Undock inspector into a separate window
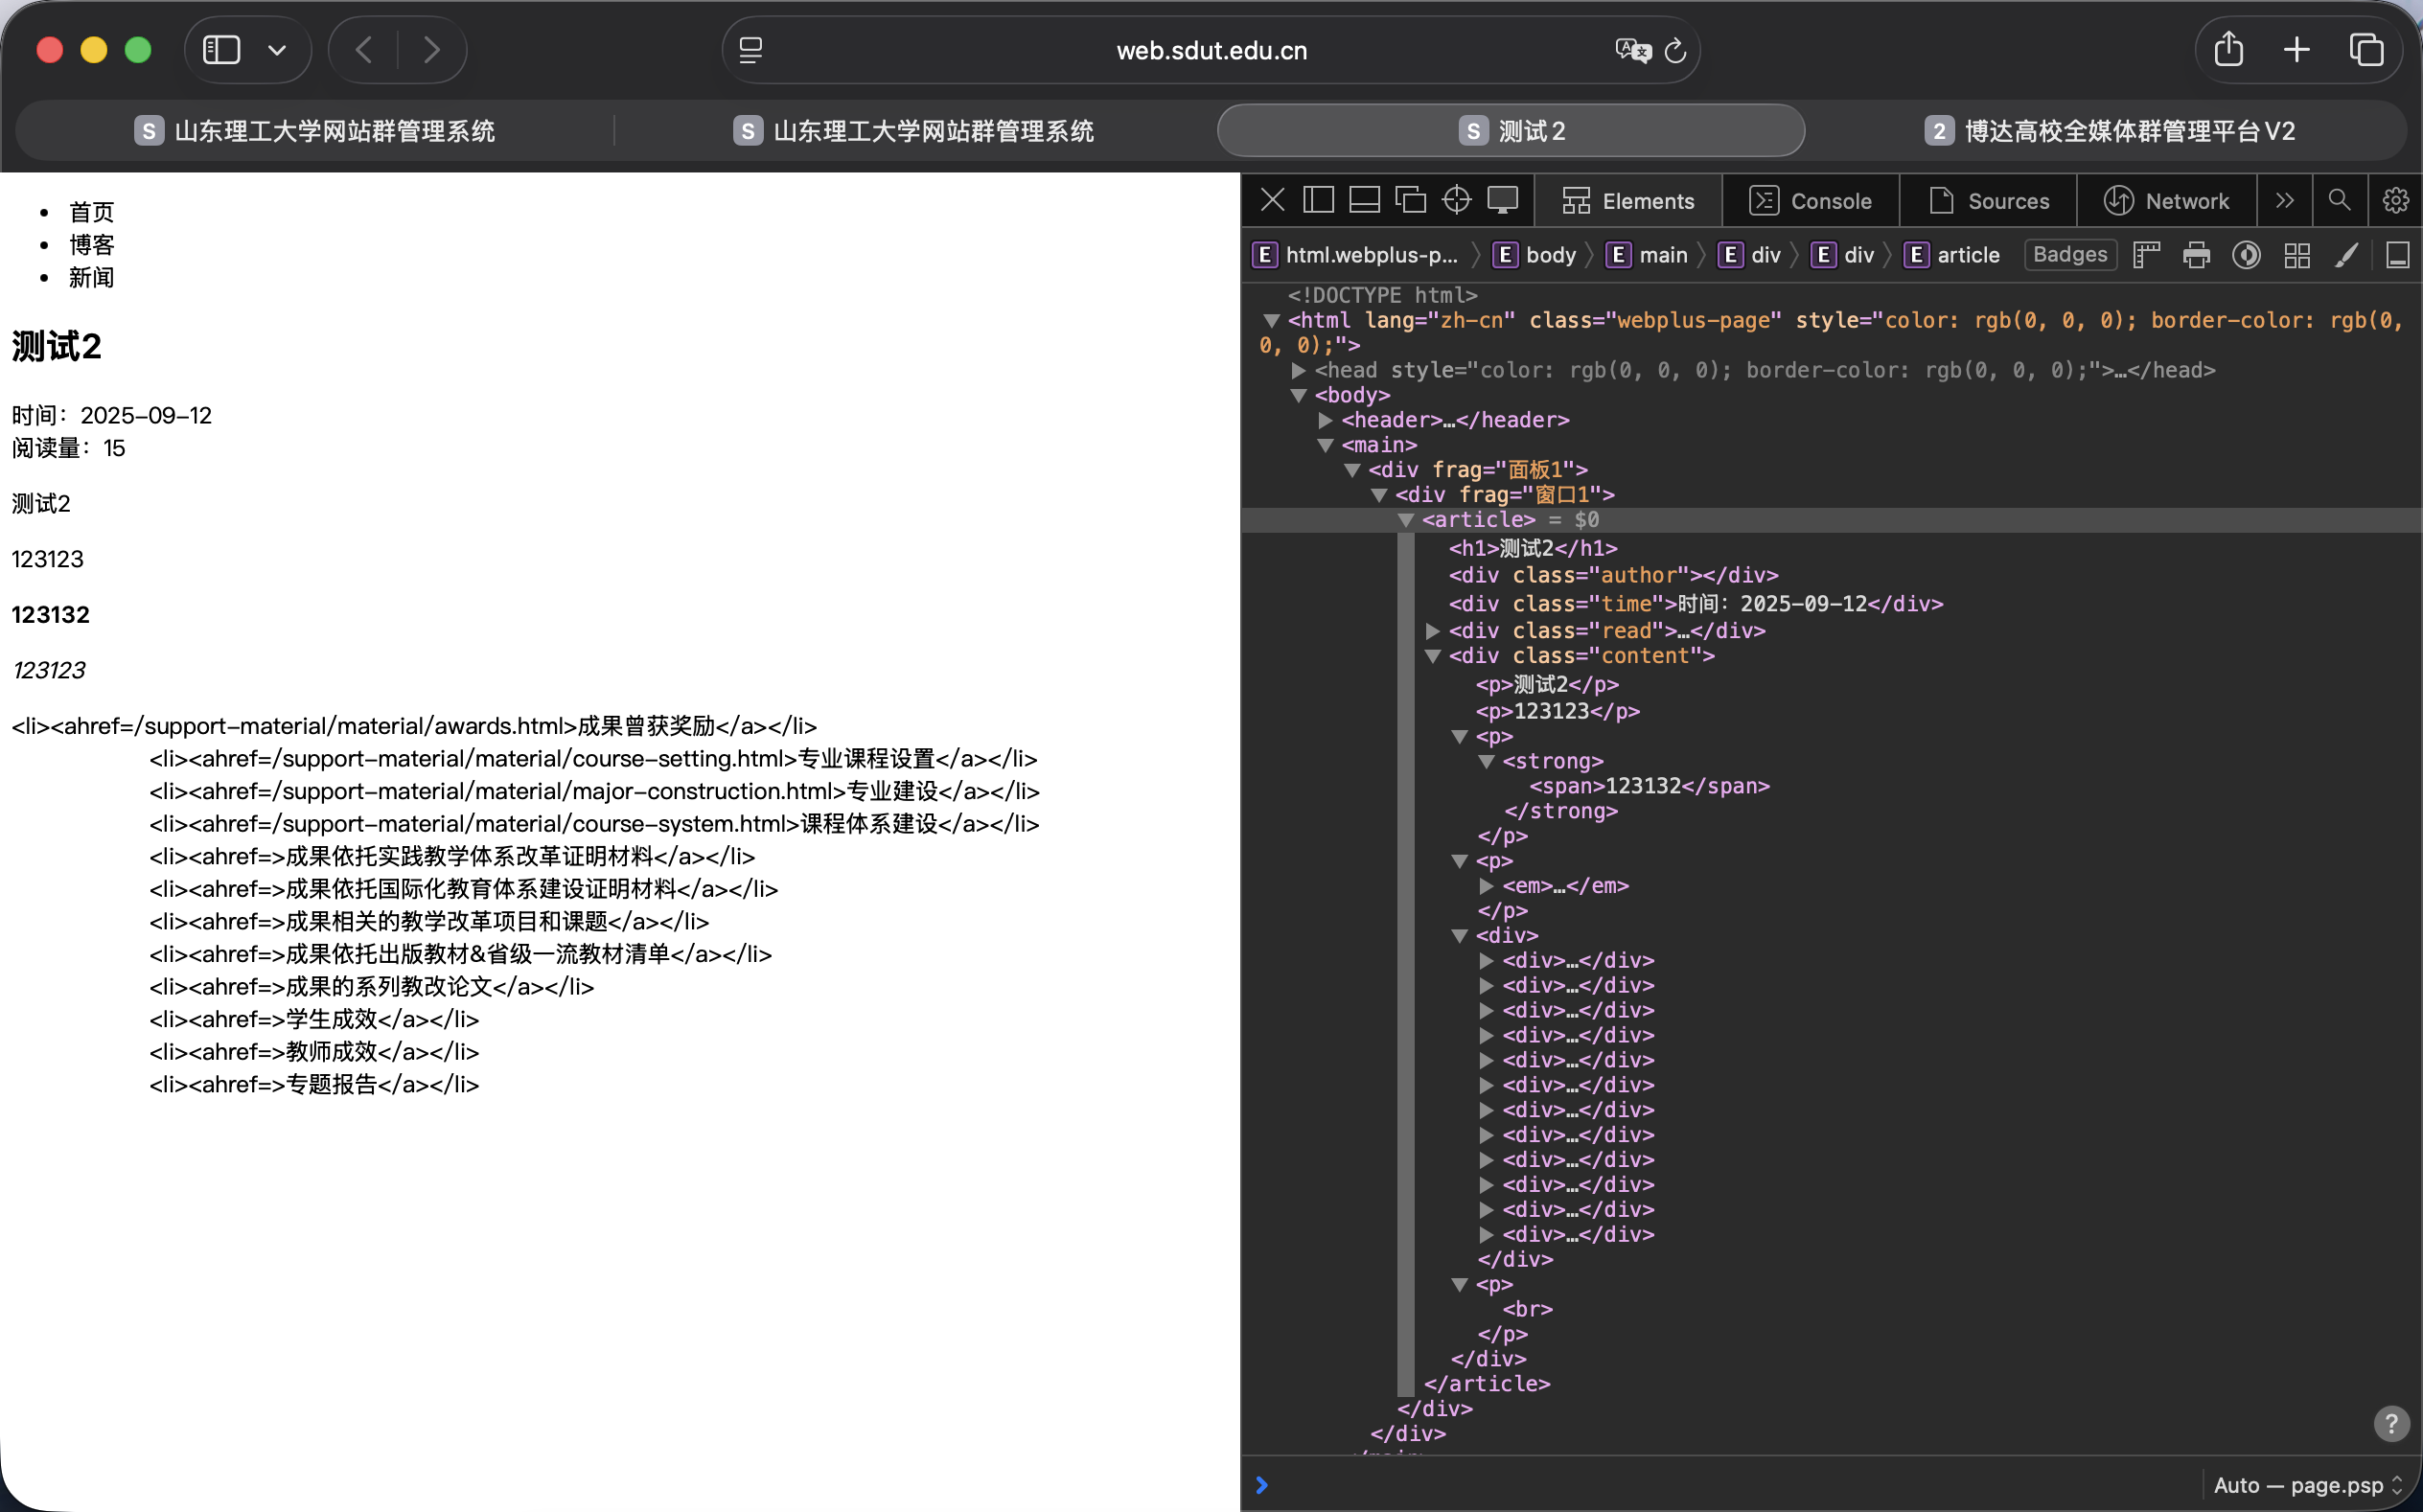 (x=1409, y=199)
